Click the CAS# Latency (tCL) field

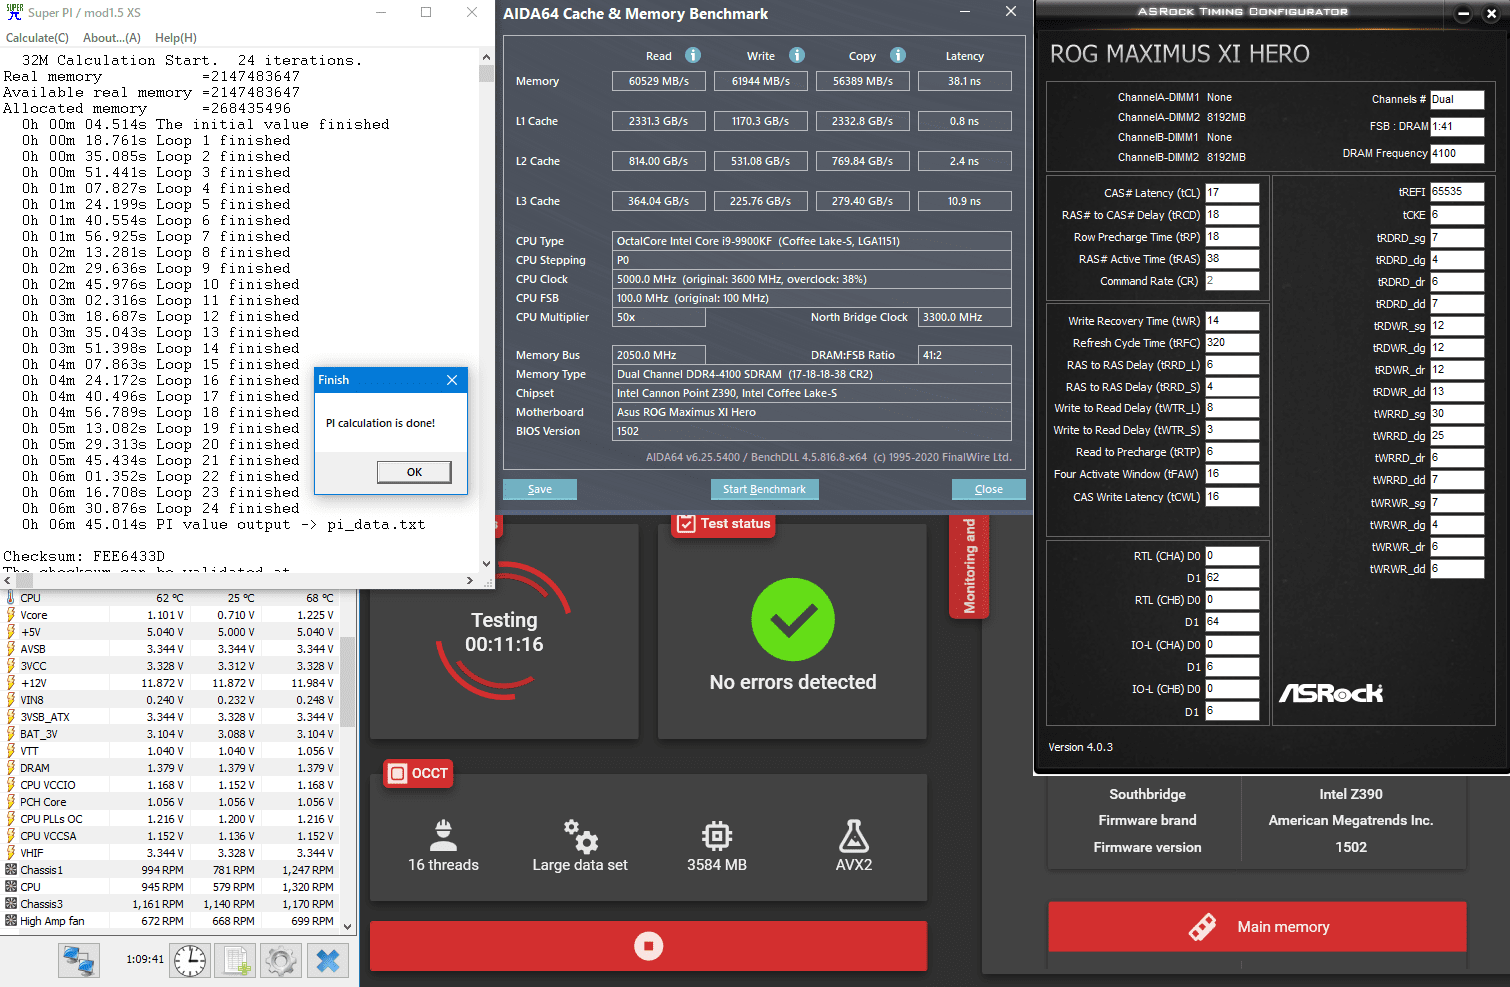[x=1231, y=192]
